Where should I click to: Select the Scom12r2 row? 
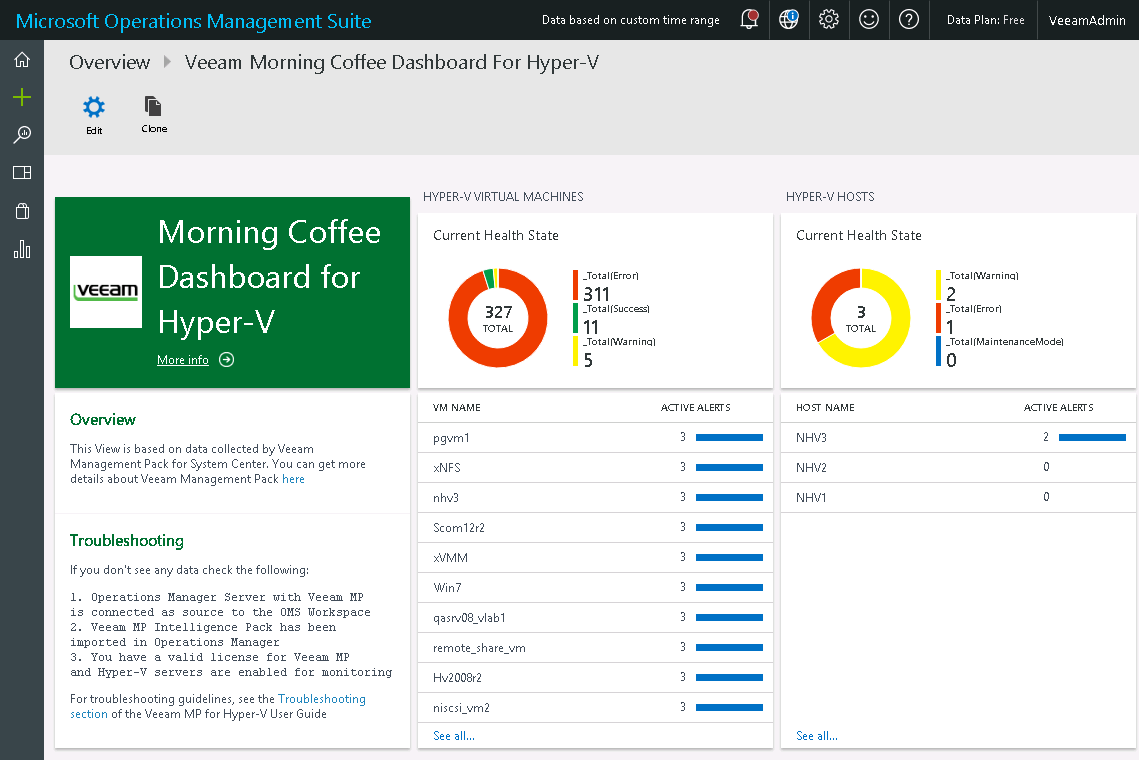coord(596,527)
